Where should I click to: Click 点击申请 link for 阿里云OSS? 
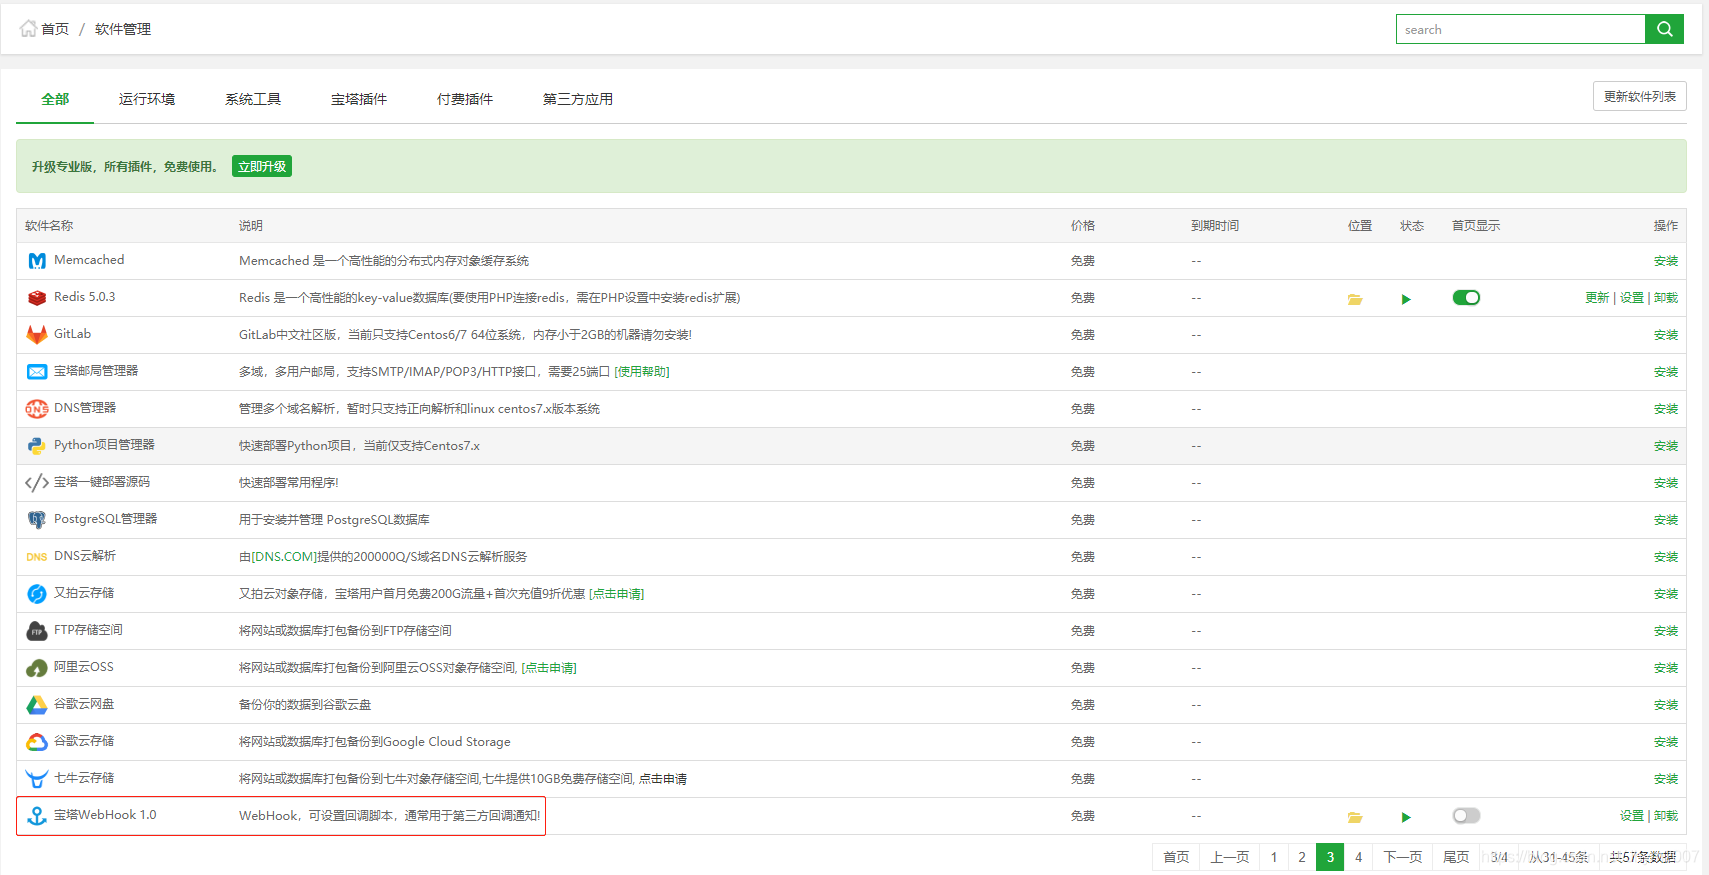click(x=549, y=668)
